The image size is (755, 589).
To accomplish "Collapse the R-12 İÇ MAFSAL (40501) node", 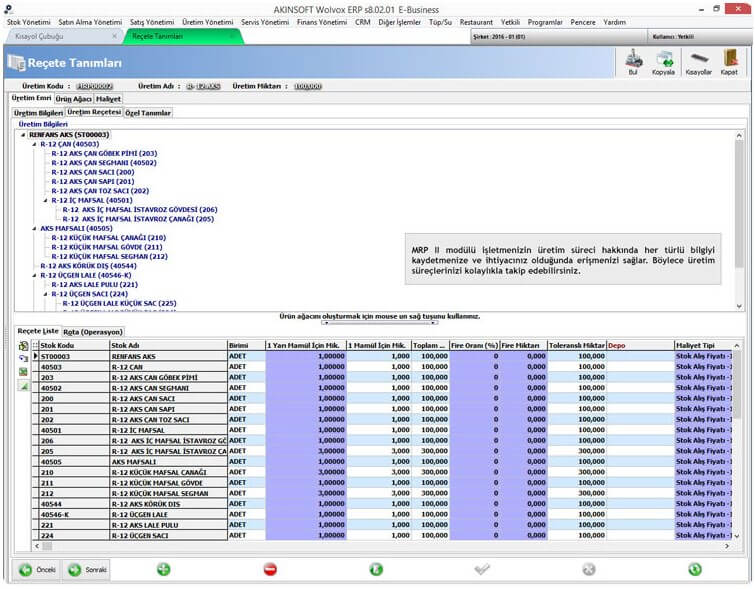I will pos(46,200).
